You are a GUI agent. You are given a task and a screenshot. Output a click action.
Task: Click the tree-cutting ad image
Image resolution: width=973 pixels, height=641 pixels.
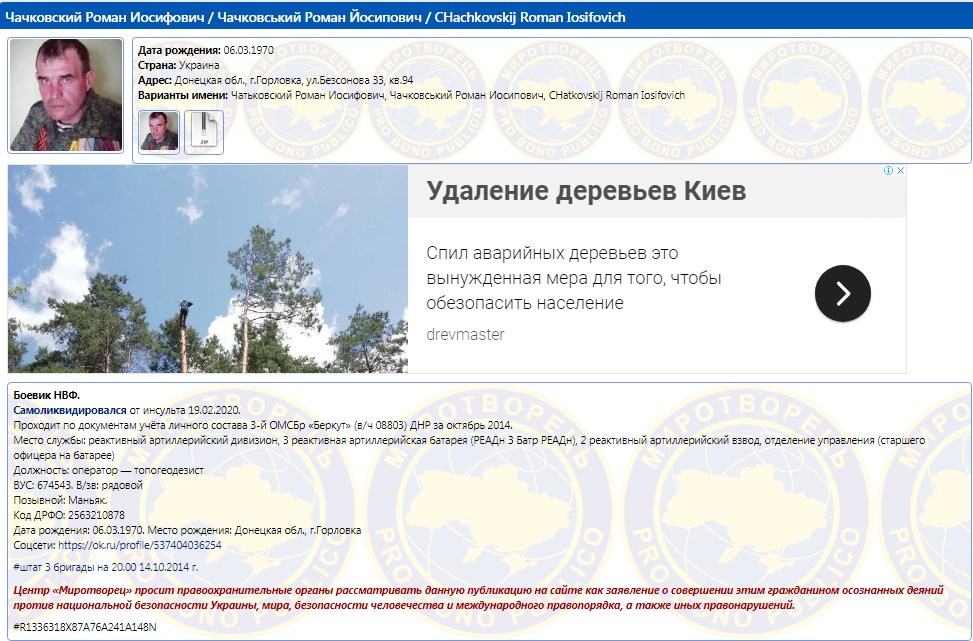pos(208,269)
